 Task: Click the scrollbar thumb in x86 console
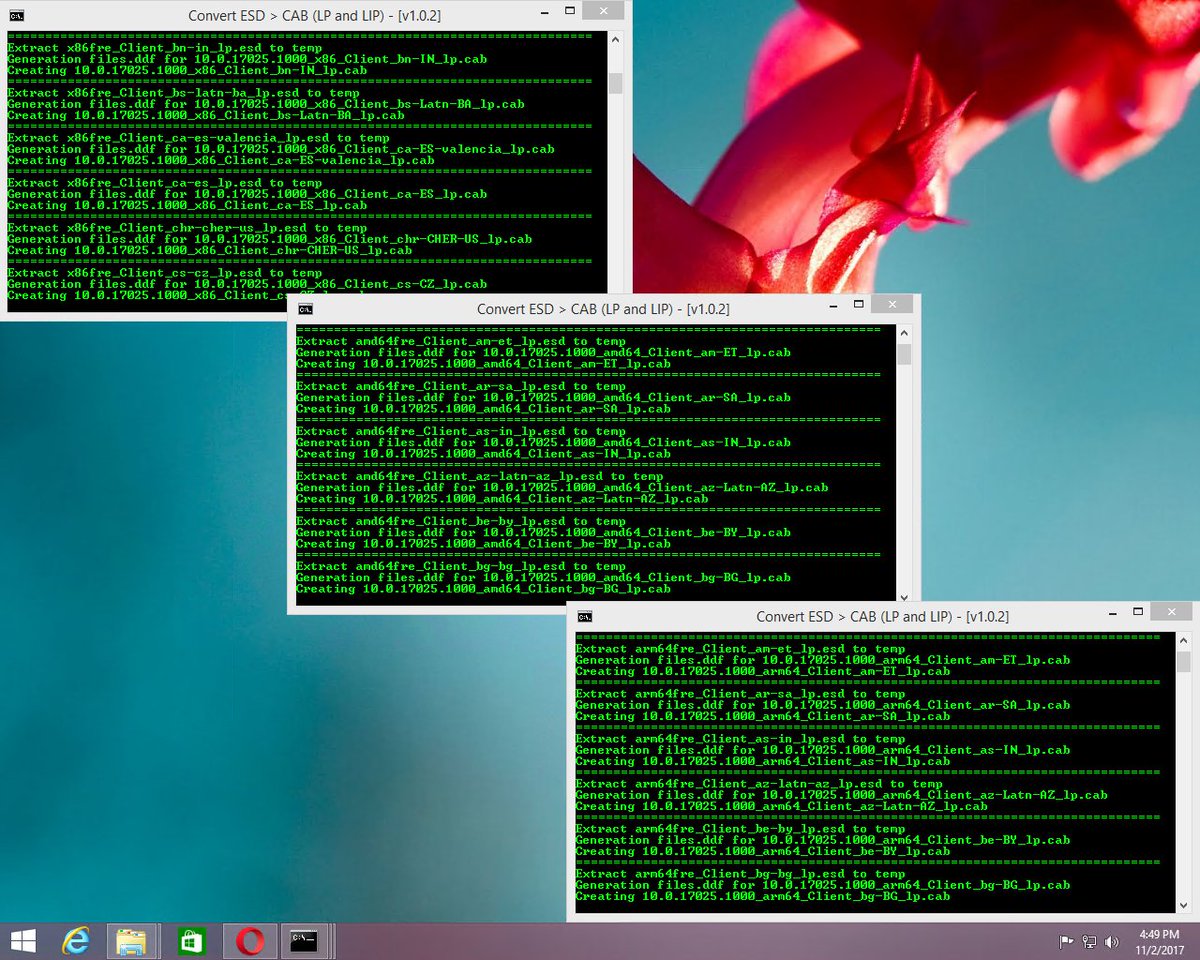(615, 83)
